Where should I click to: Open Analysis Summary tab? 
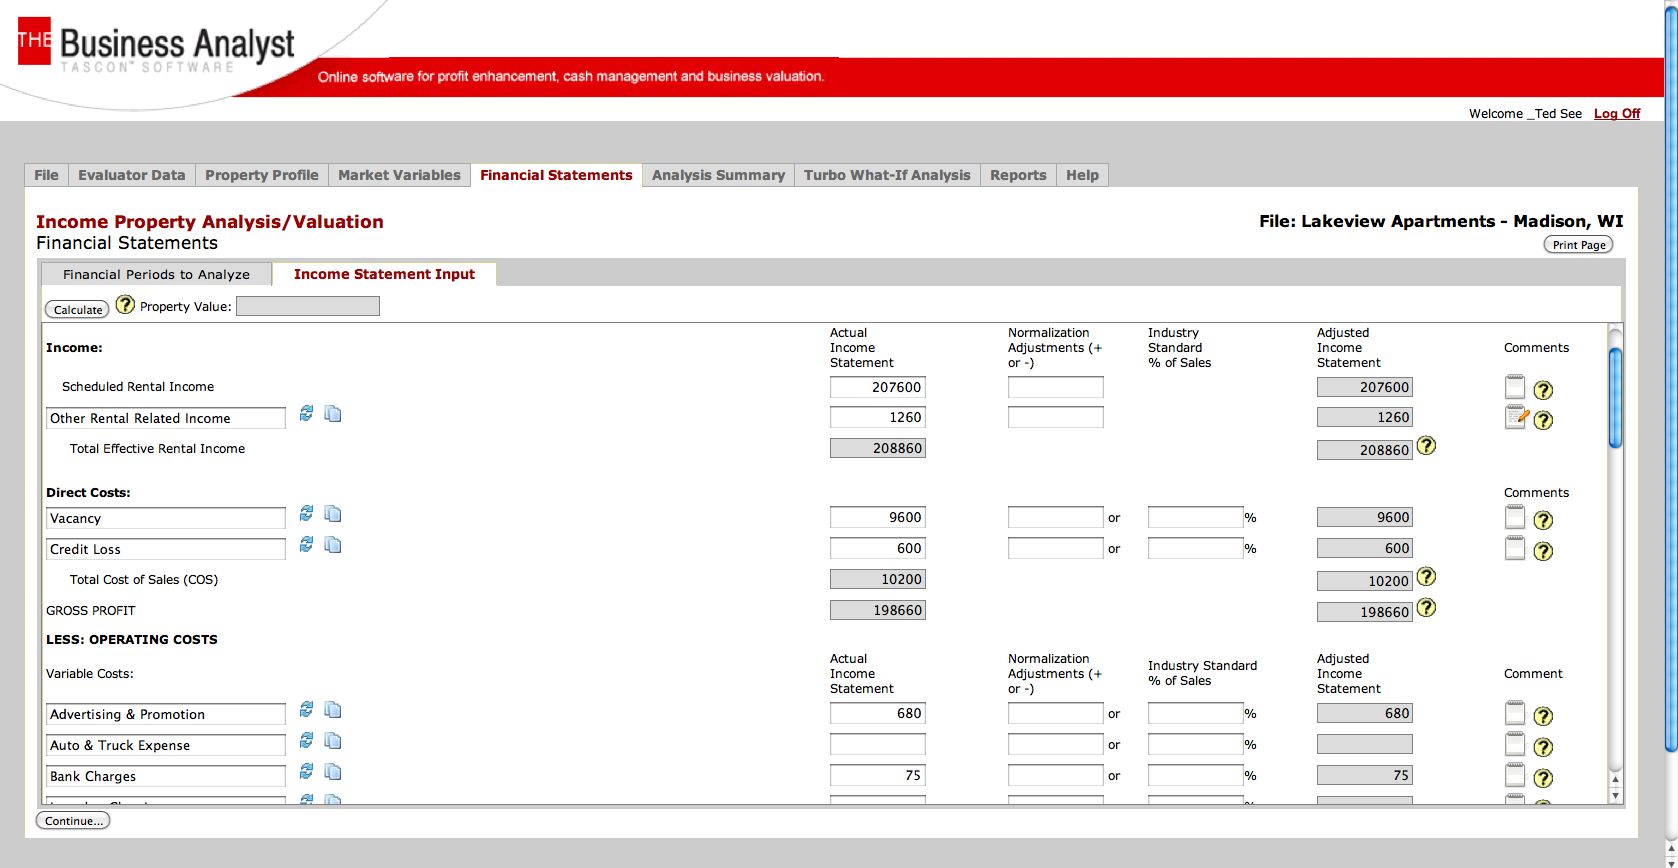click(x=718, y=175)
